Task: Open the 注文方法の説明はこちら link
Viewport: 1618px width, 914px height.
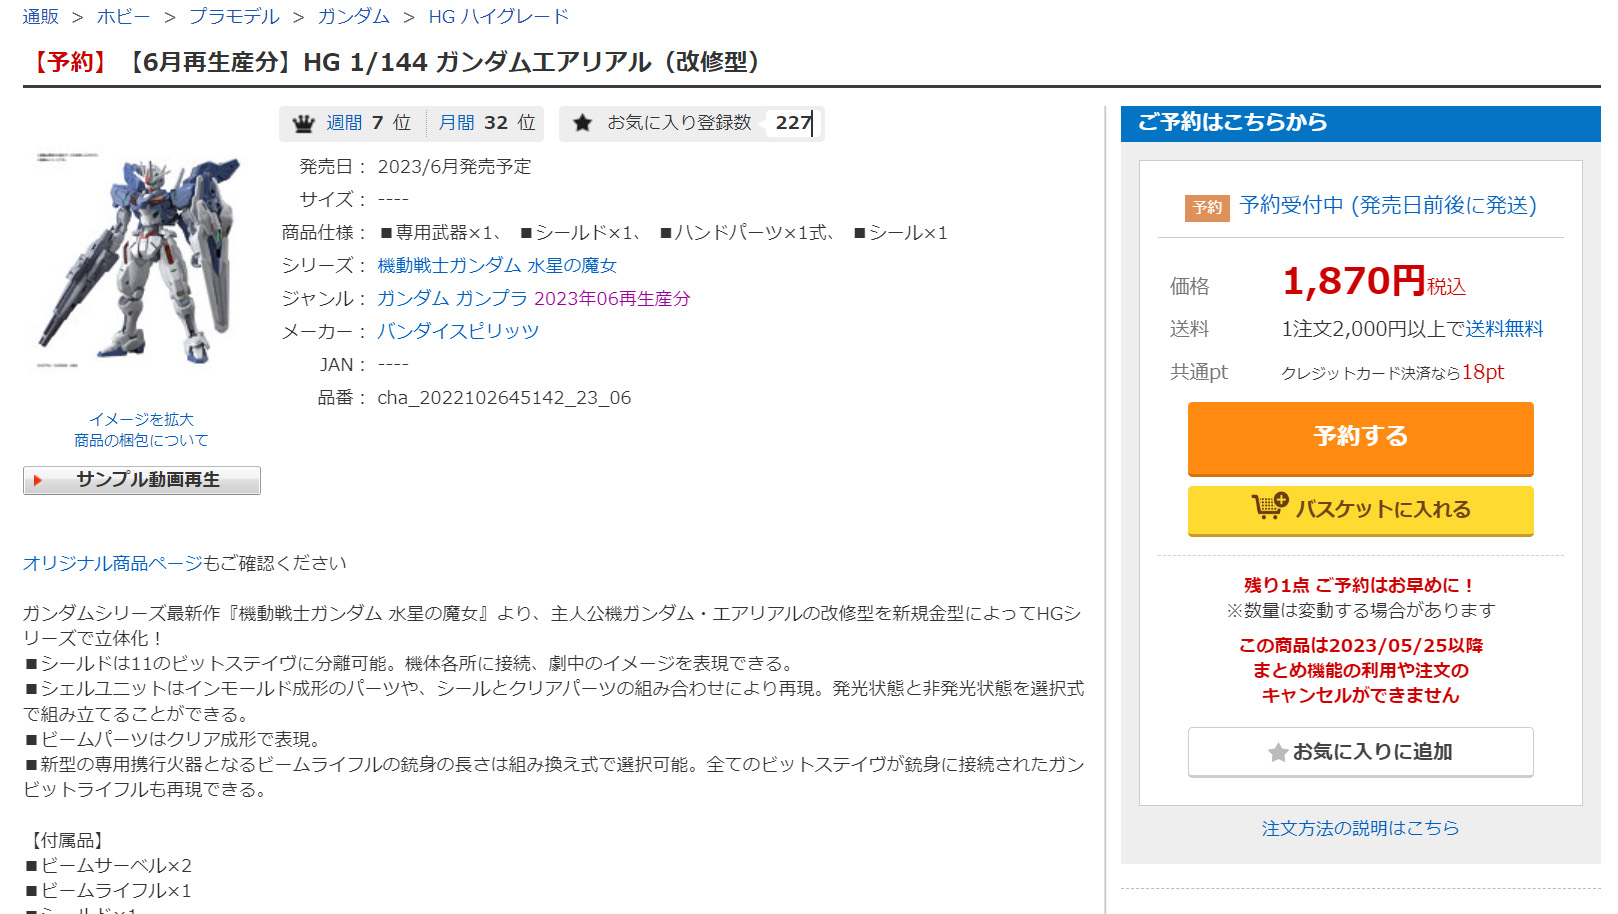Action: pos(1360,828)
